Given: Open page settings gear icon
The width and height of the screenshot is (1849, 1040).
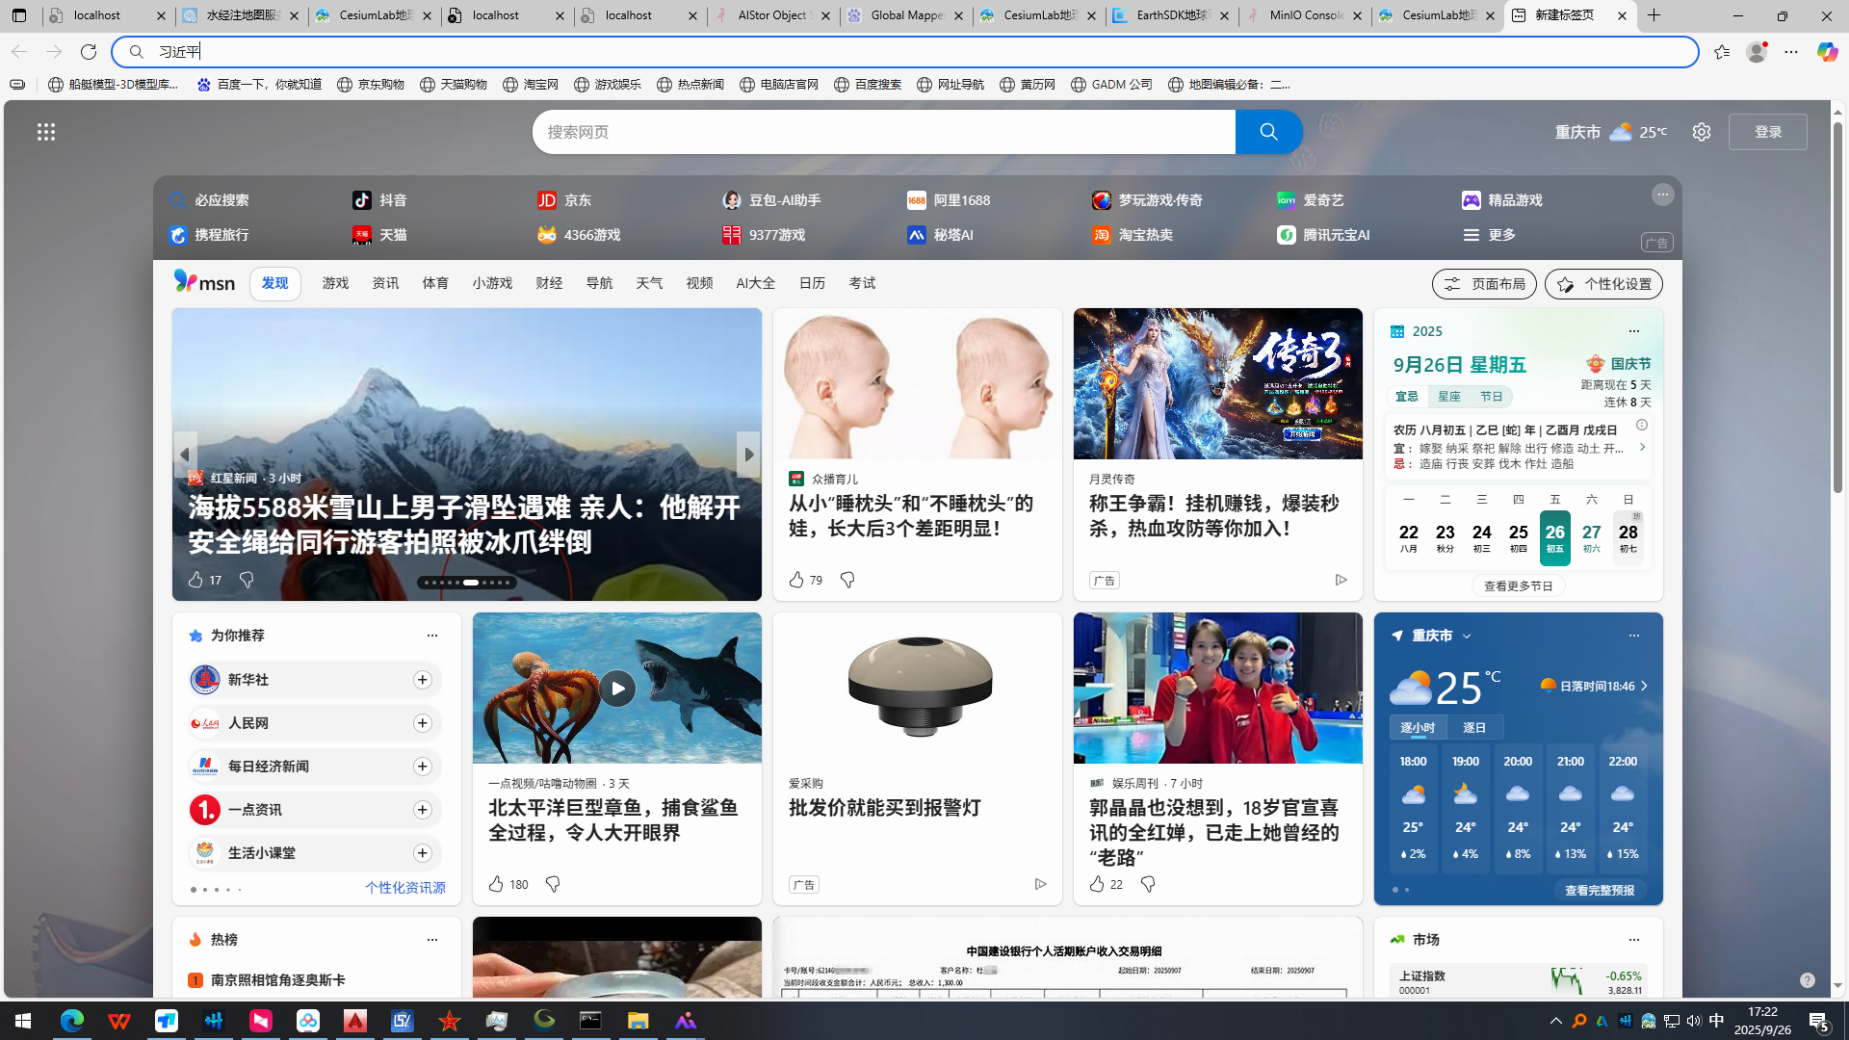Looking at the screenshot, I should 1701,132.
